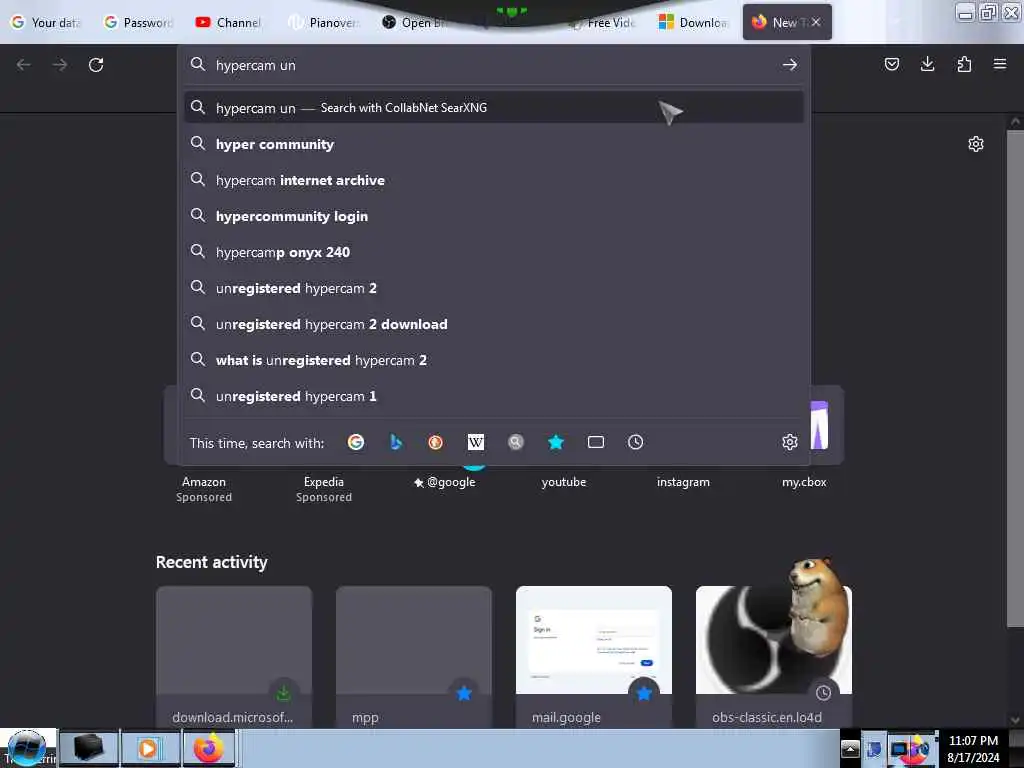This screenshot has height=768, width=1024.
Task: Open the Downloads panel icon
Action: point(927,64)
